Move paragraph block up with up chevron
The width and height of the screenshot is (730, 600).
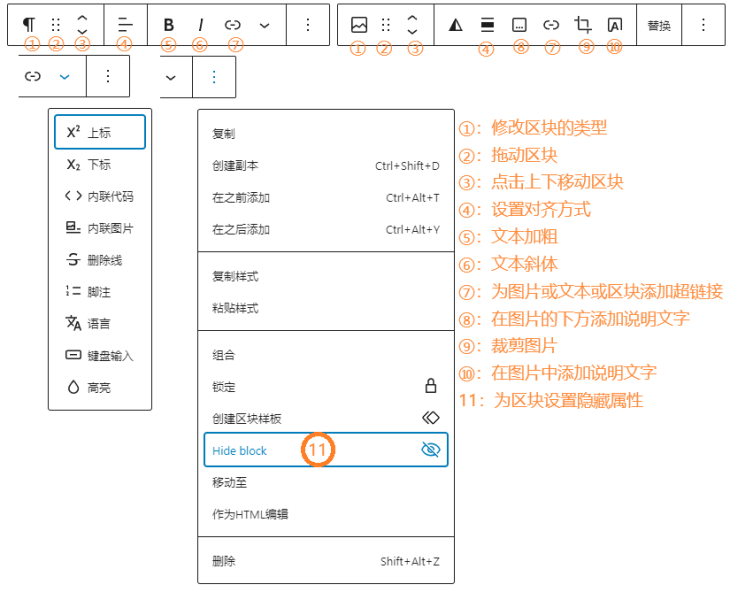(82, 18)
